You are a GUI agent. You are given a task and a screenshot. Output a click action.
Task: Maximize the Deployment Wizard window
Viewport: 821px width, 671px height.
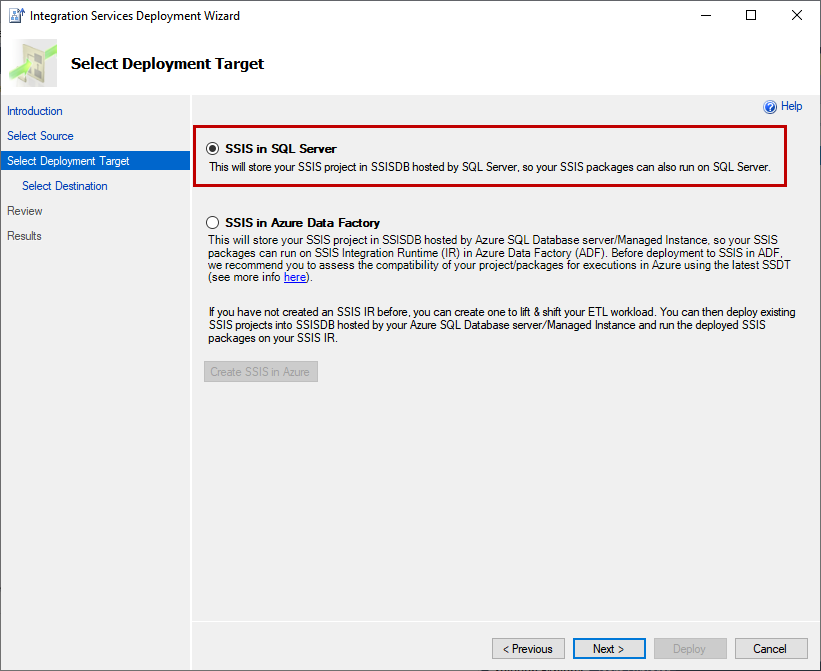751,16
